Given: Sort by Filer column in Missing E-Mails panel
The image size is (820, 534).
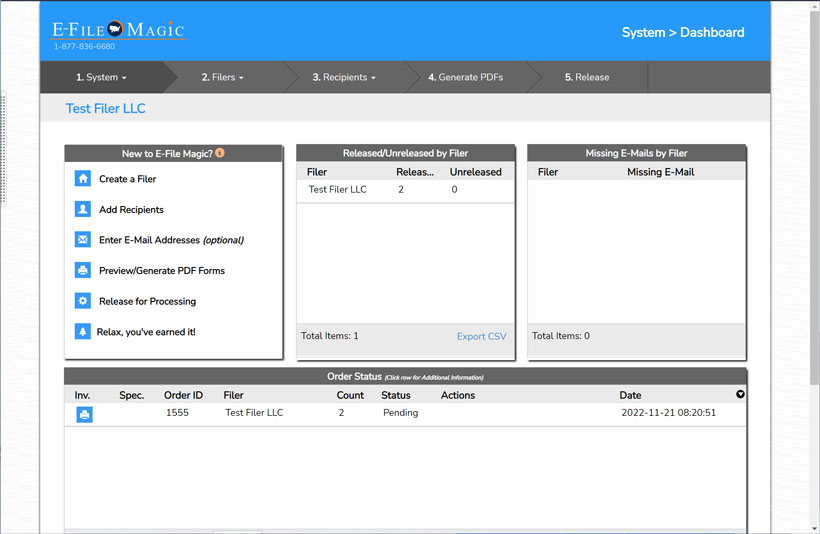Looking at the screenshot, I should (x=548, y=172).
